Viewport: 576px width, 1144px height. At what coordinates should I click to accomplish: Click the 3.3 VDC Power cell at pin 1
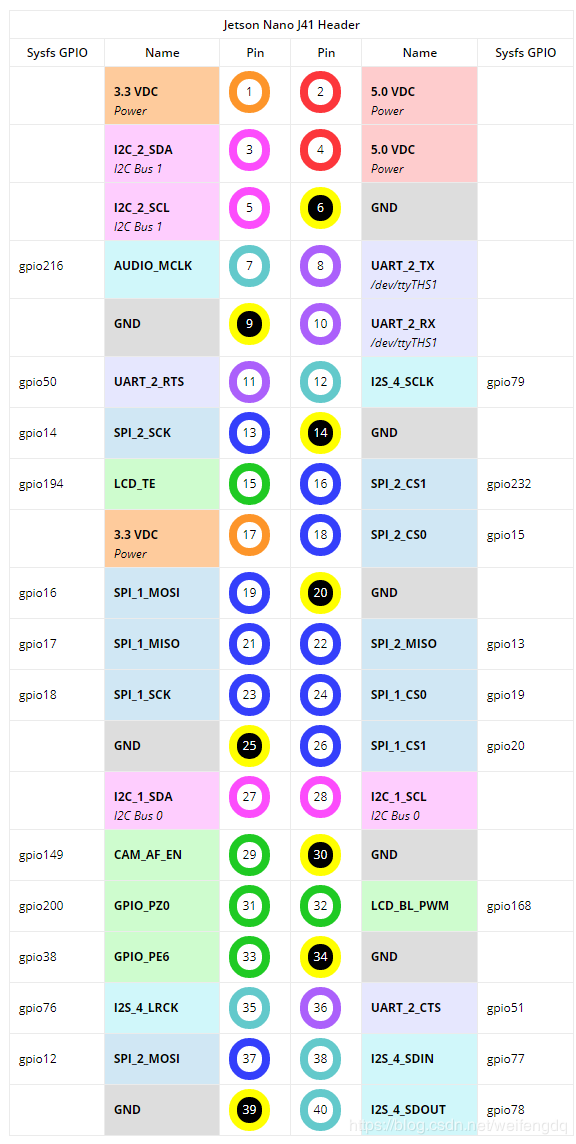[162, 96]
